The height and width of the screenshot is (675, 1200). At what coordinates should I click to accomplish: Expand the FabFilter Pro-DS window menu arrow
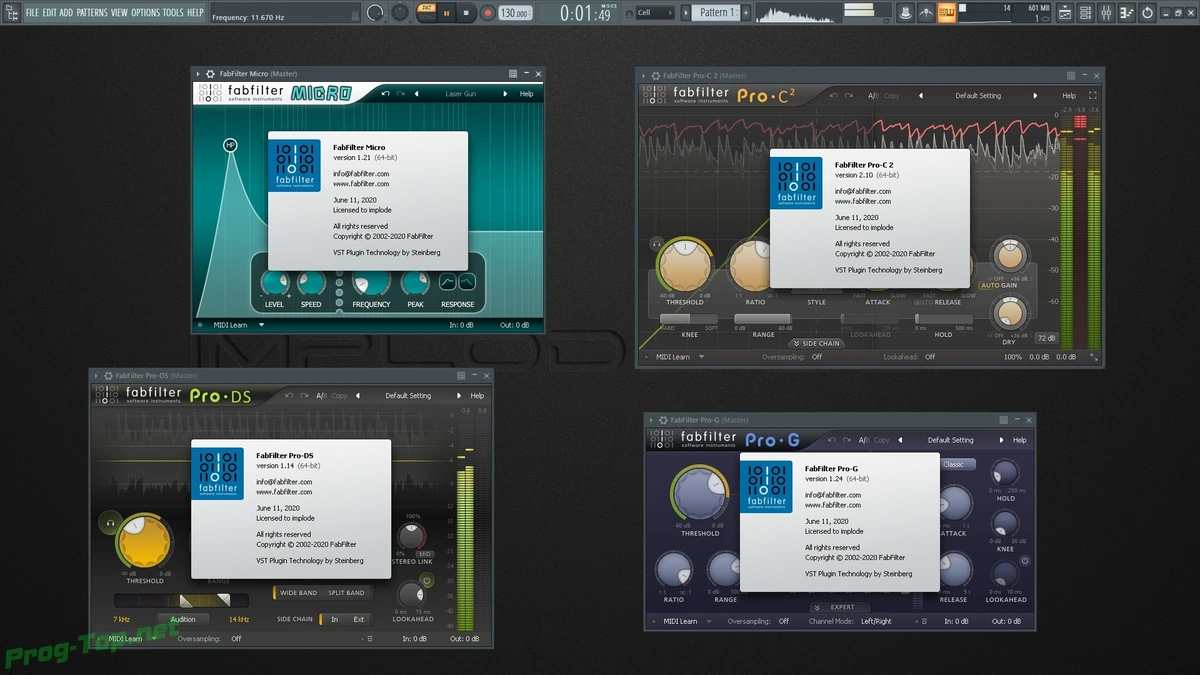pyautogui.click(x=96, y=376)
